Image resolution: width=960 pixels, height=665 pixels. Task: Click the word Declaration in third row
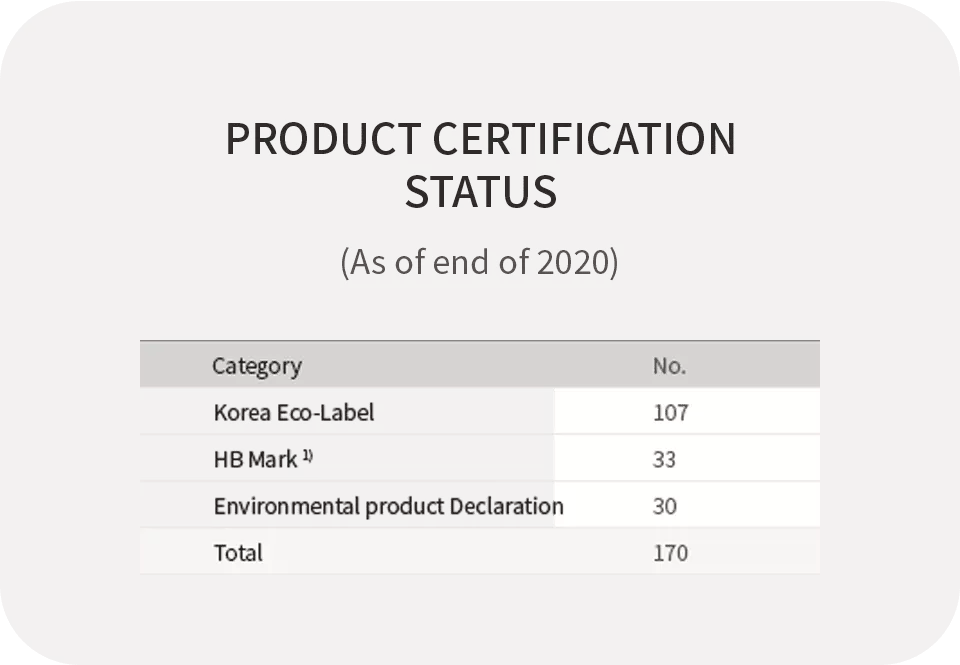click(506, 506)
